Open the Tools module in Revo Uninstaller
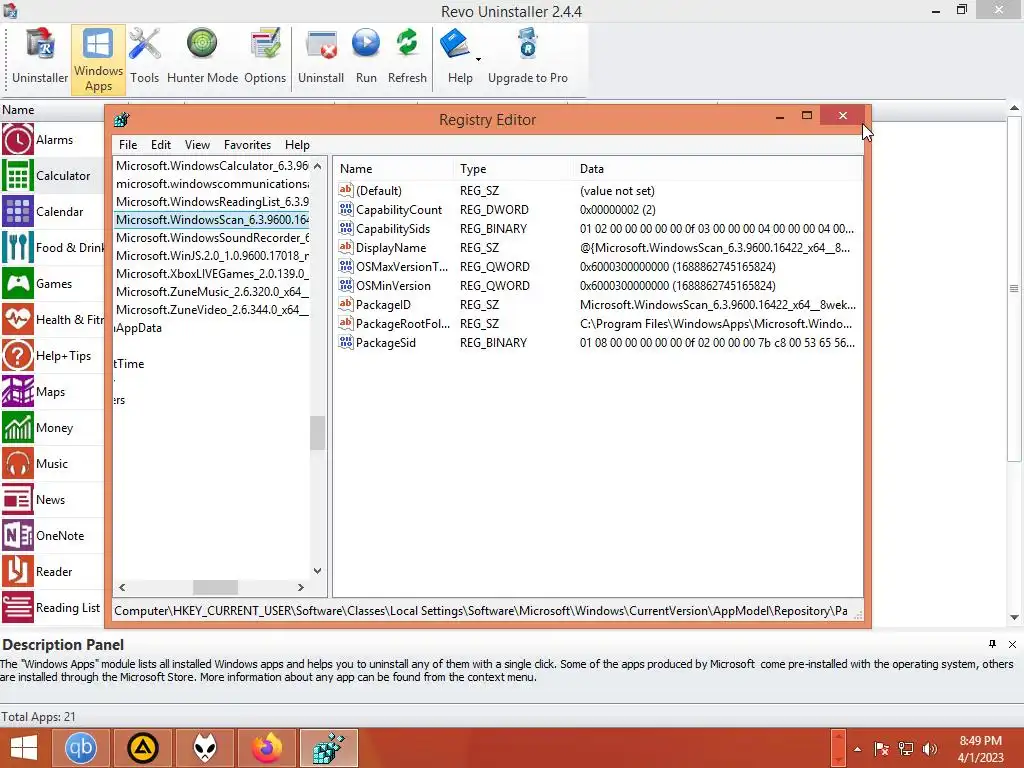 click(144, 59)
